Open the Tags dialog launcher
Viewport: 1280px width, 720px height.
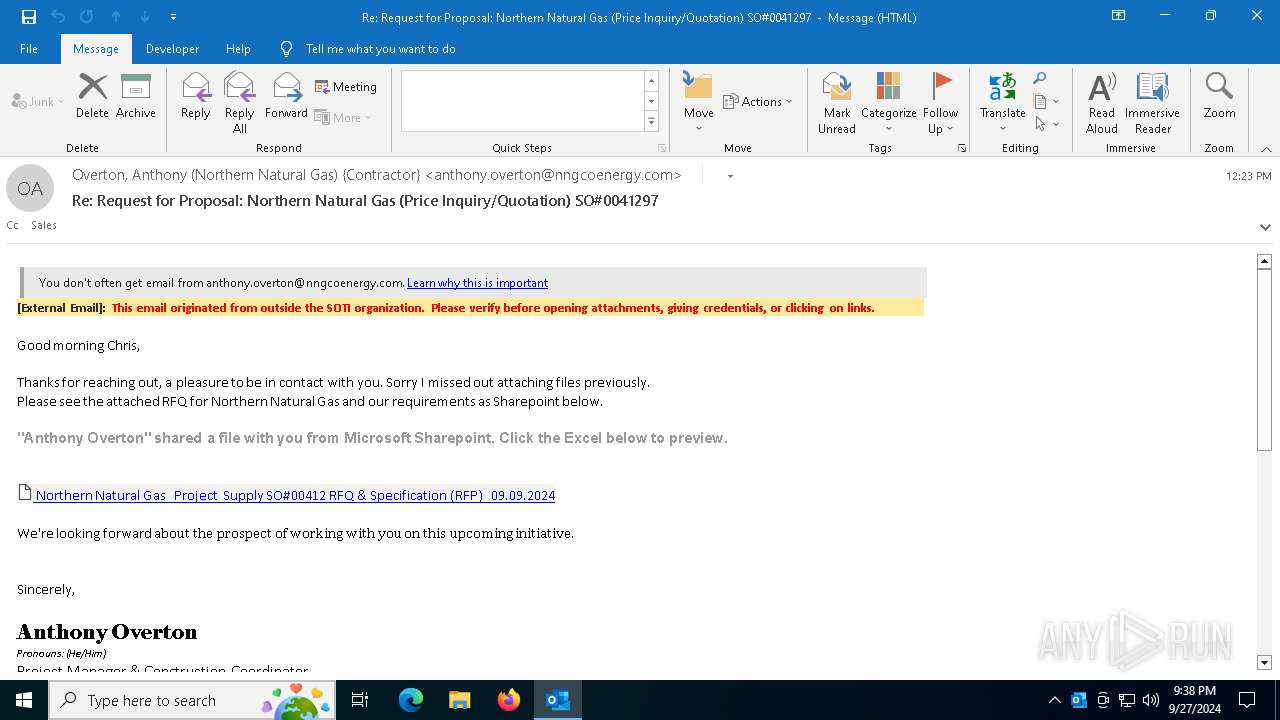tap(962, 148)
